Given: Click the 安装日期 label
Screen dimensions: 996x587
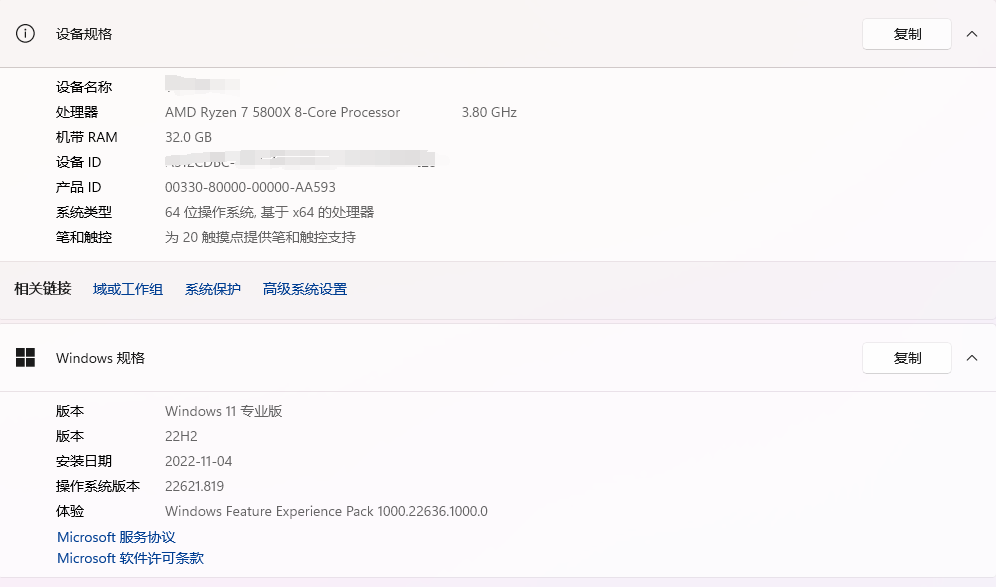Looking at the screenshot, I should (x=84, y=461).
